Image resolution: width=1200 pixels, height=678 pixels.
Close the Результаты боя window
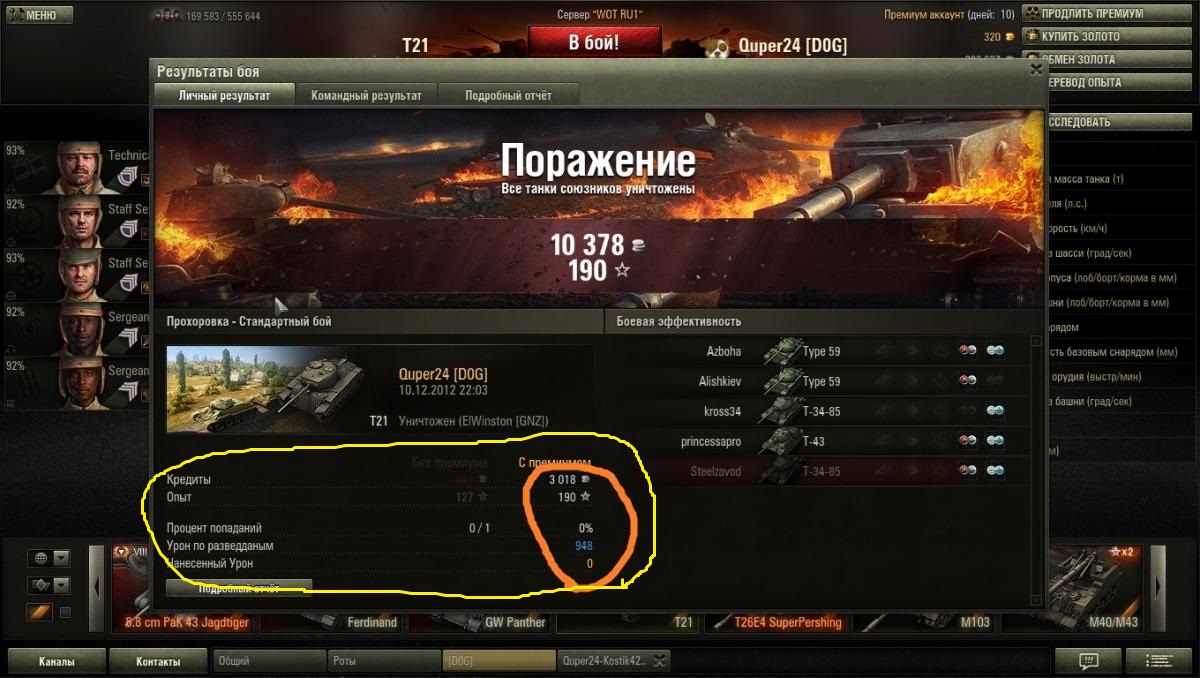tap(1036, 71)
